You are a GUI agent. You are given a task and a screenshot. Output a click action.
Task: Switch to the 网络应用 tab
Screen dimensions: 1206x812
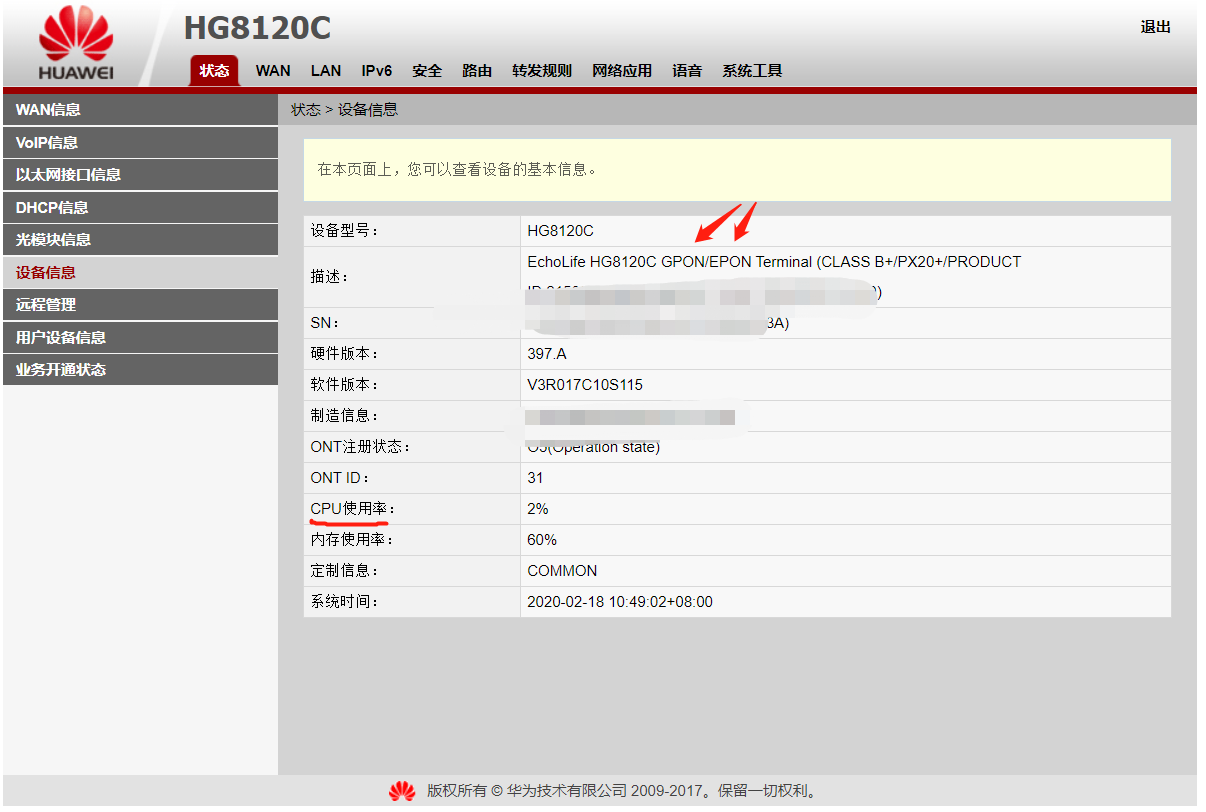tap(622, 71)
